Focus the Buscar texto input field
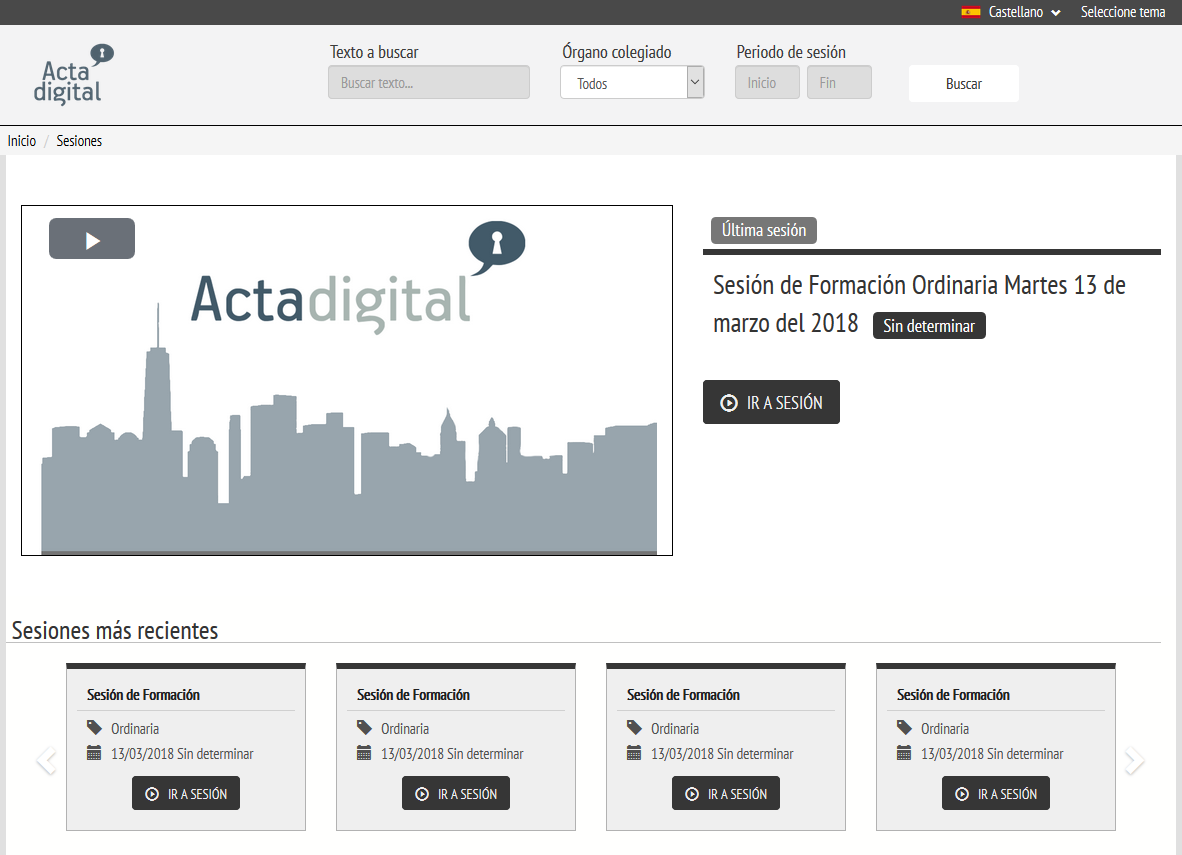The width and height of the screenshot is (1182, 855). (428, 83)
